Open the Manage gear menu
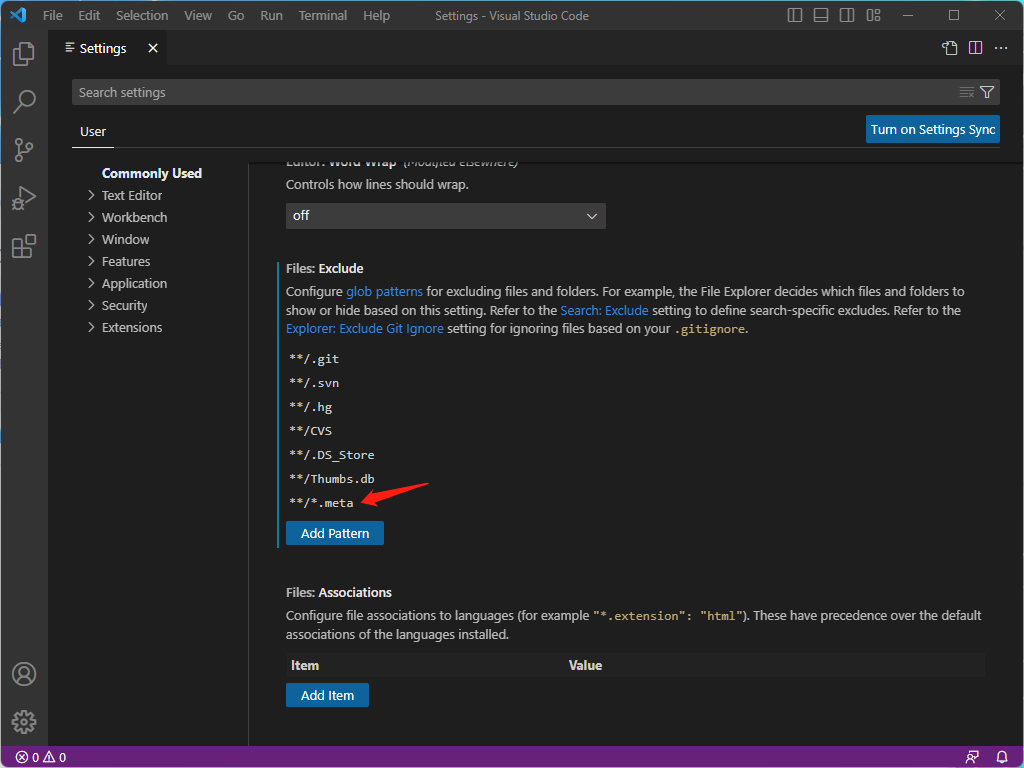Viewport: 1024px width, 768px height. pos(24,722)
